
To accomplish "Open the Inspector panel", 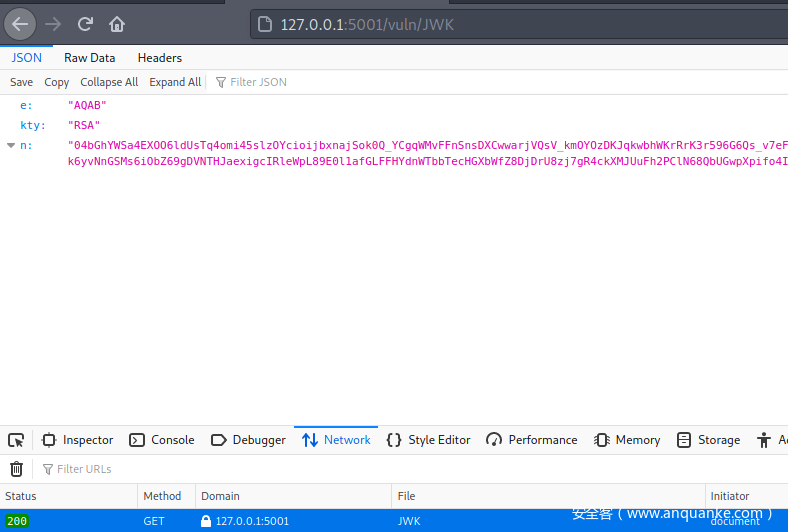I will click(77, 440).
